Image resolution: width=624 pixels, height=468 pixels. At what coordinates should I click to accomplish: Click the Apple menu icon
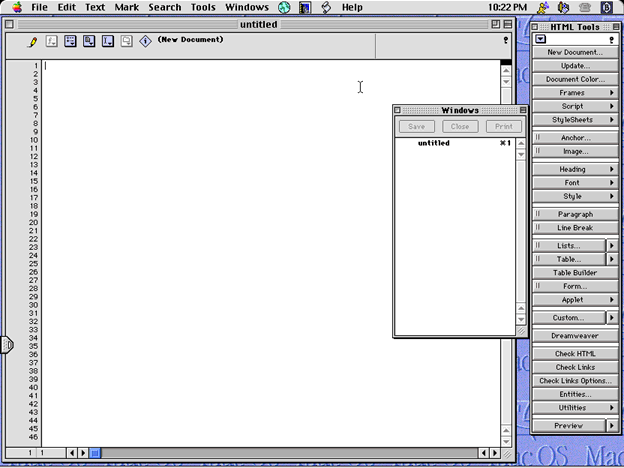point(17,7)
